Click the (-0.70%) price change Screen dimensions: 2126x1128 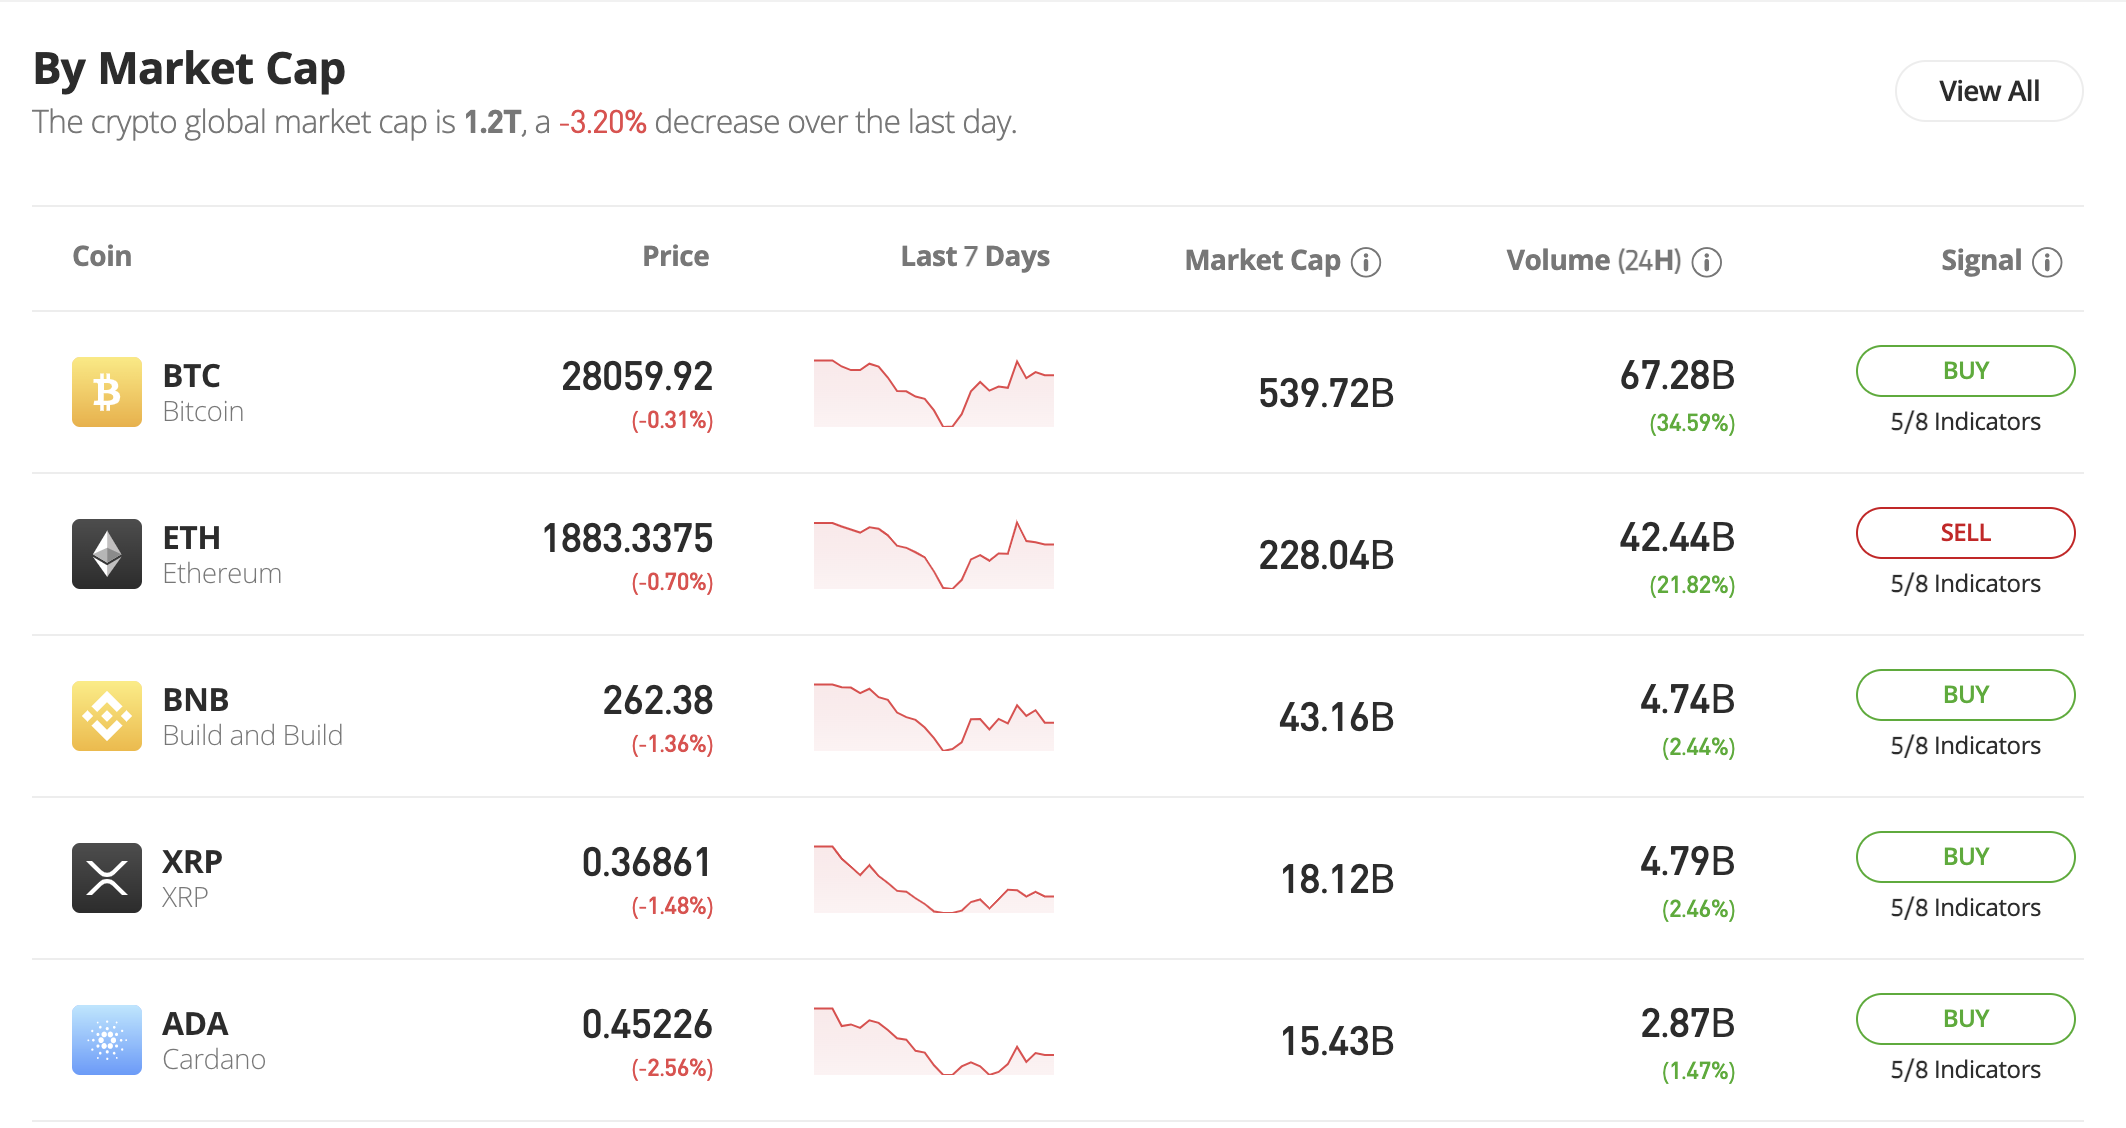coord(672,583)
